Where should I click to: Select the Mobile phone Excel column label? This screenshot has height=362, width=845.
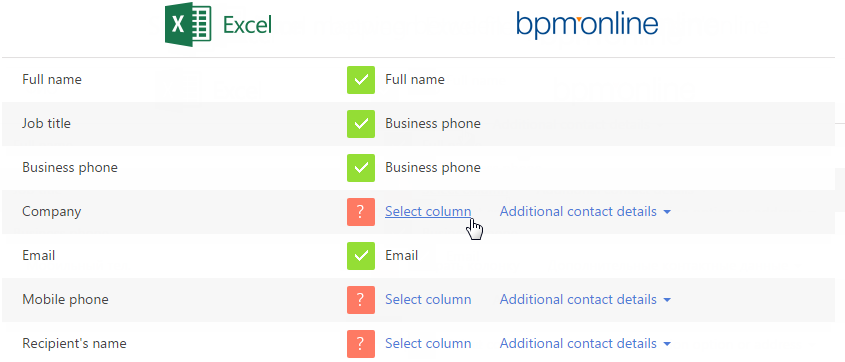point(65,300)
